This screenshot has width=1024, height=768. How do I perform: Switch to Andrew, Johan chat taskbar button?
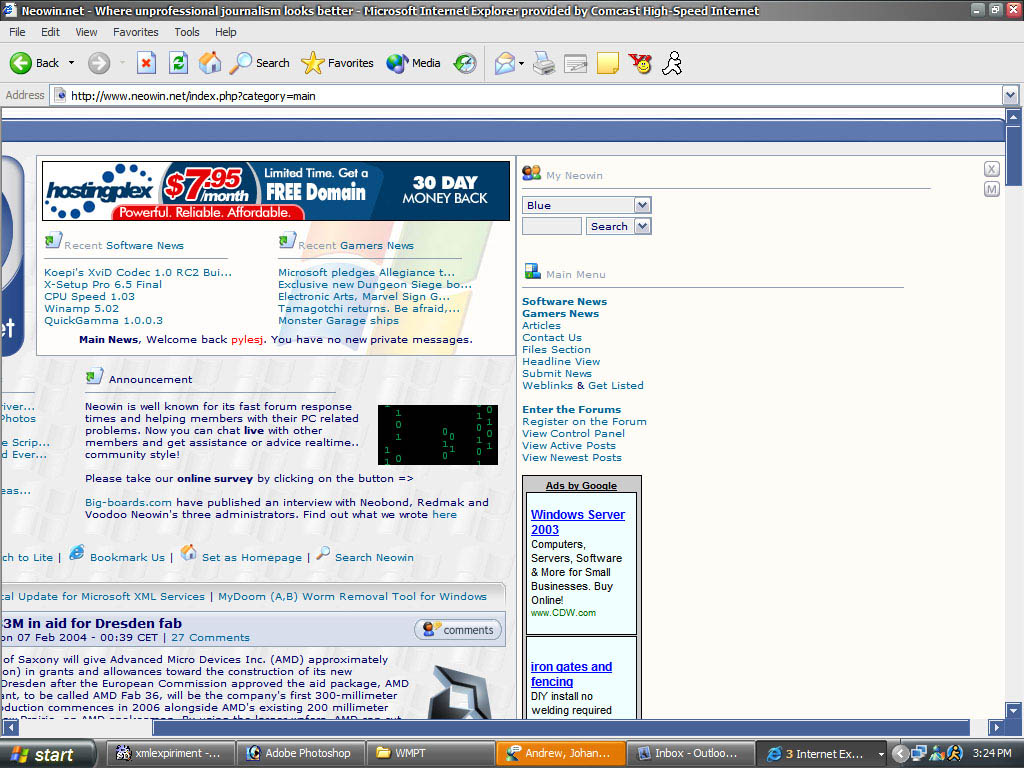coord(560,754)
